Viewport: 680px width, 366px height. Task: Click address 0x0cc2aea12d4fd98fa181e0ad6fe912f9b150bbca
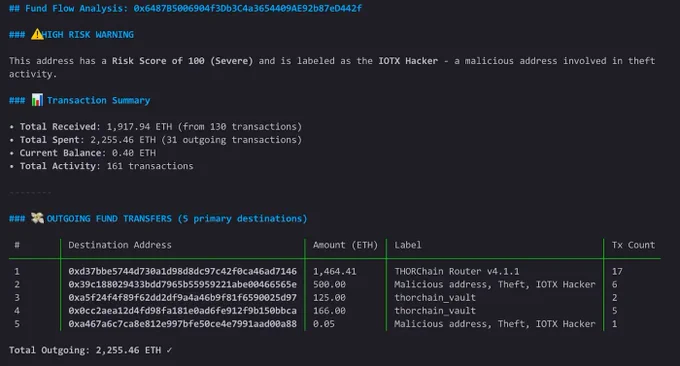(x=183, y=310)
